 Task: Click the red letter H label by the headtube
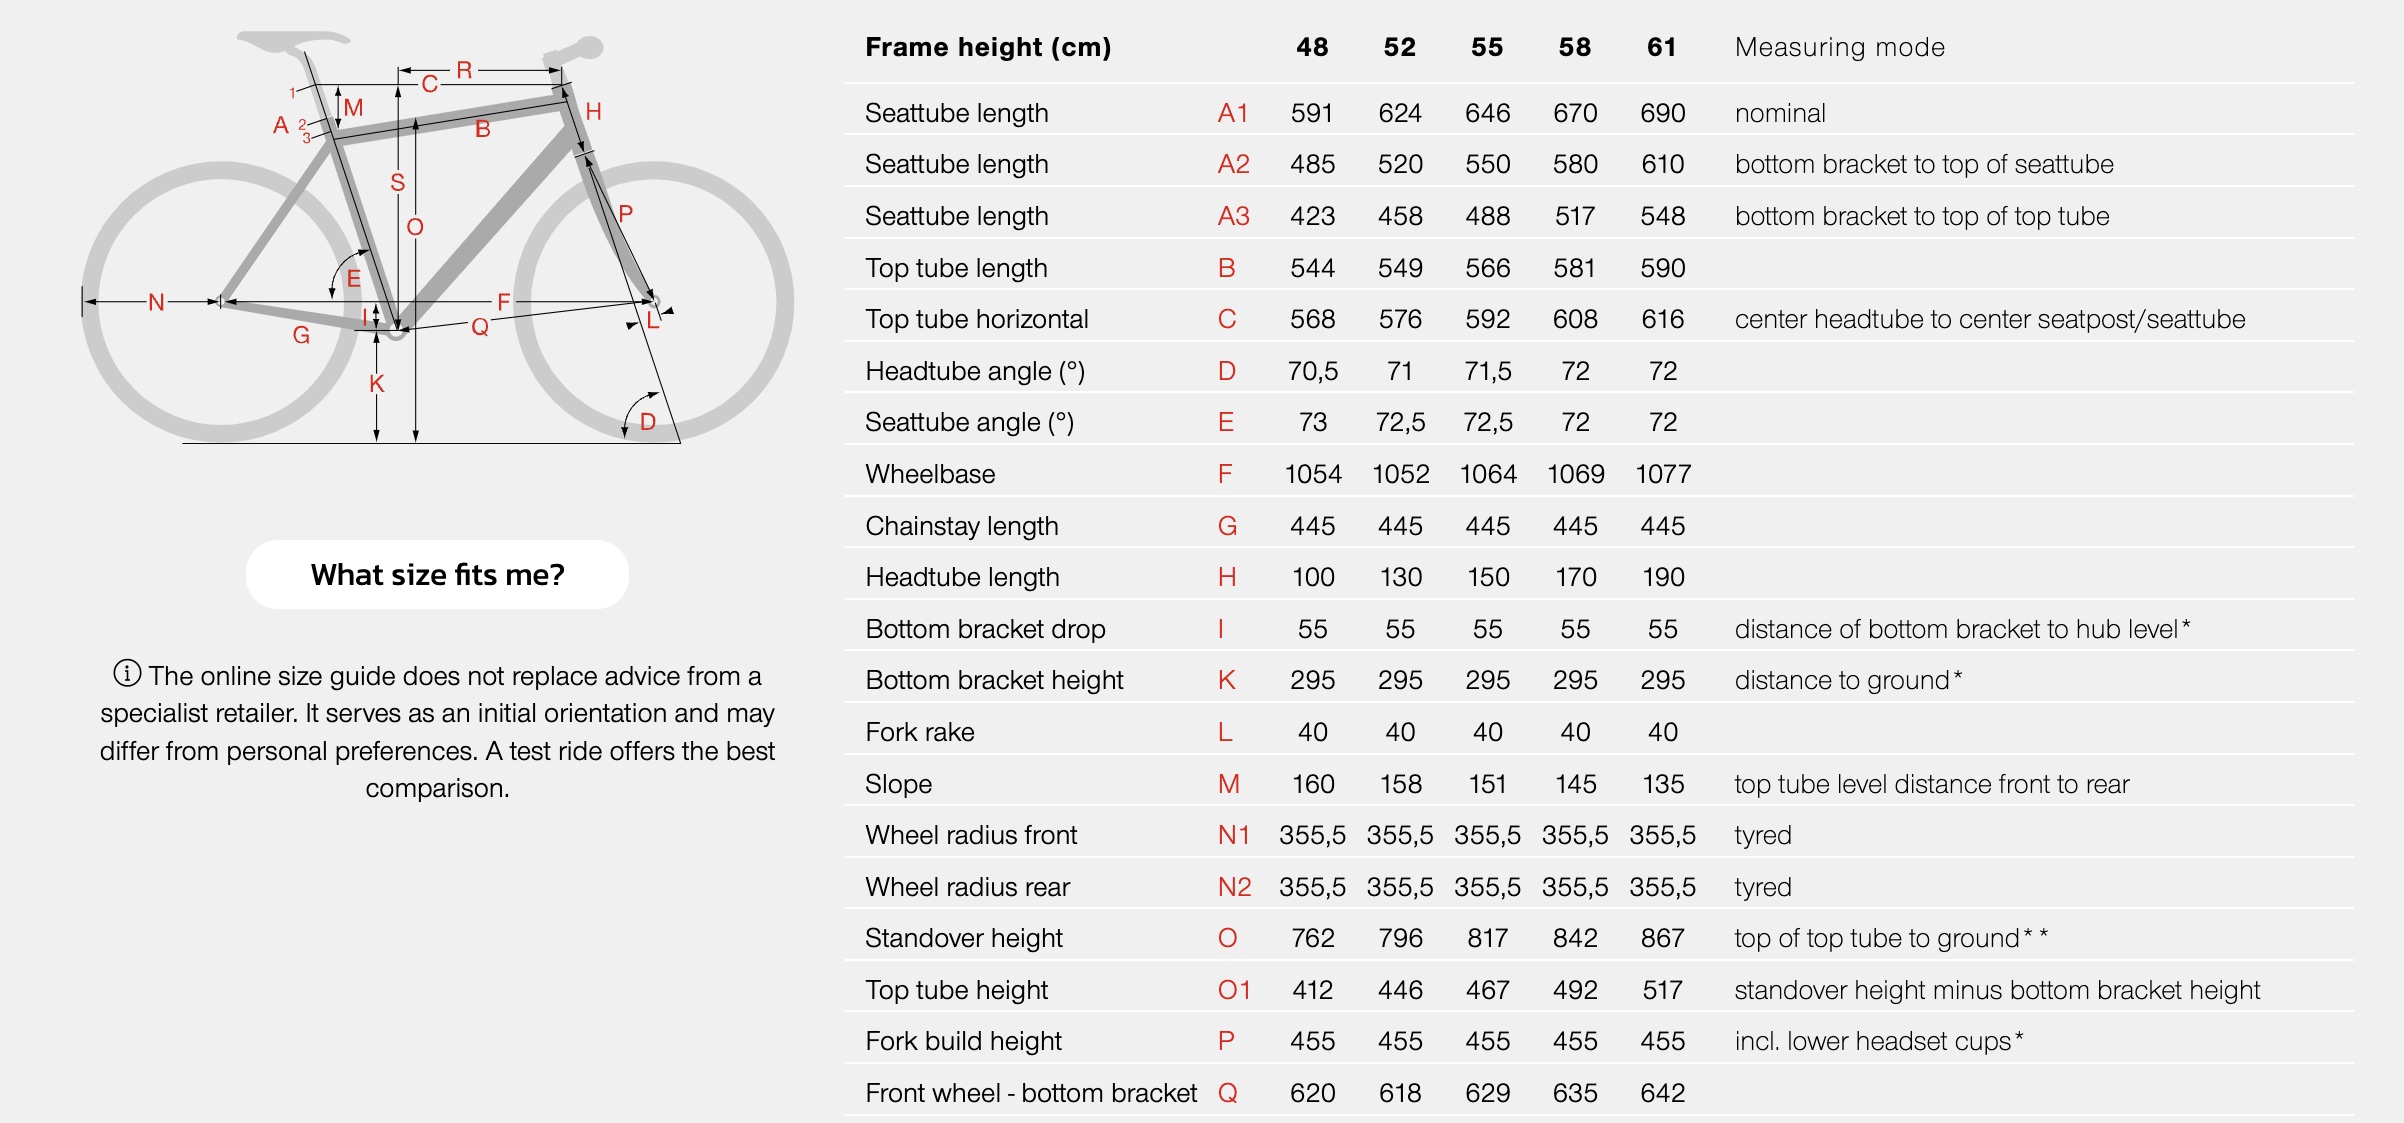(594, 111)
